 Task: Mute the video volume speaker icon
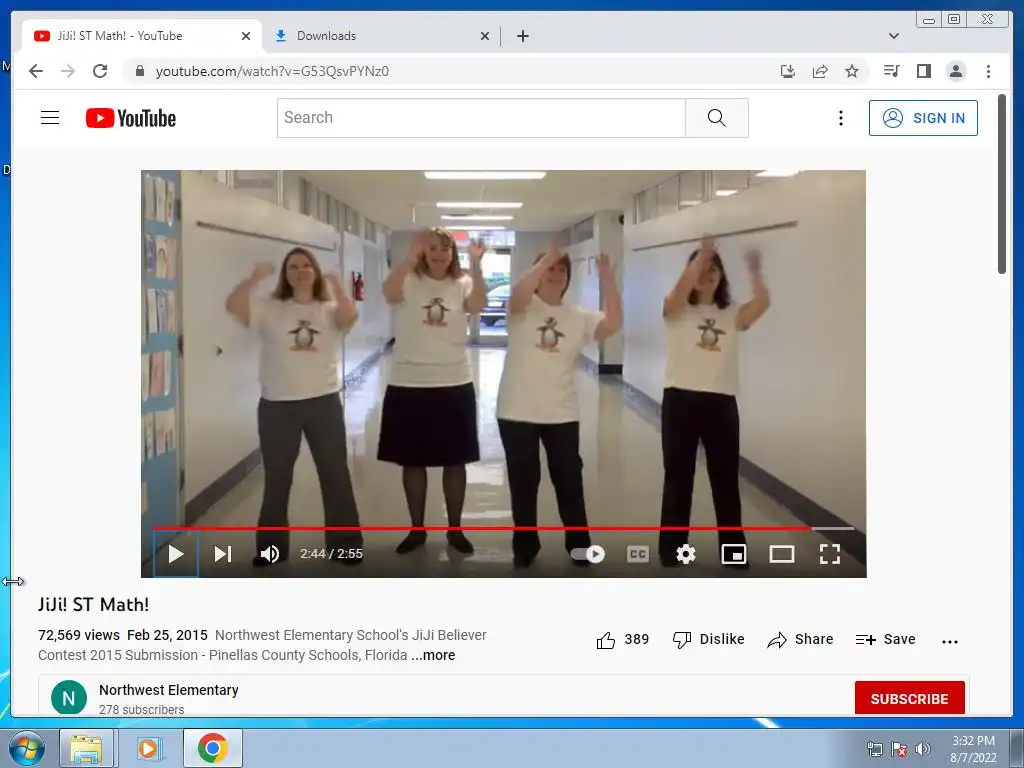point(270,554)
